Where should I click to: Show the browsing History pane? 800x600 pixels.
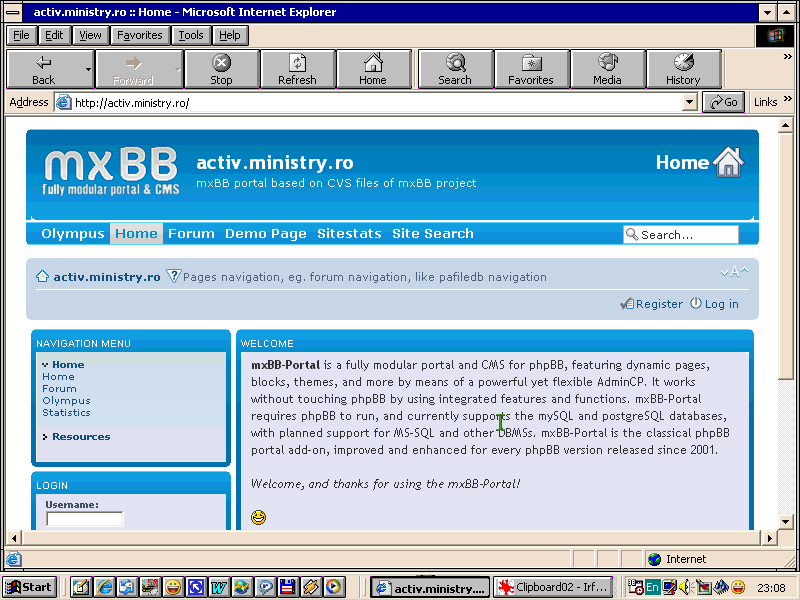(x=683, y=69)
